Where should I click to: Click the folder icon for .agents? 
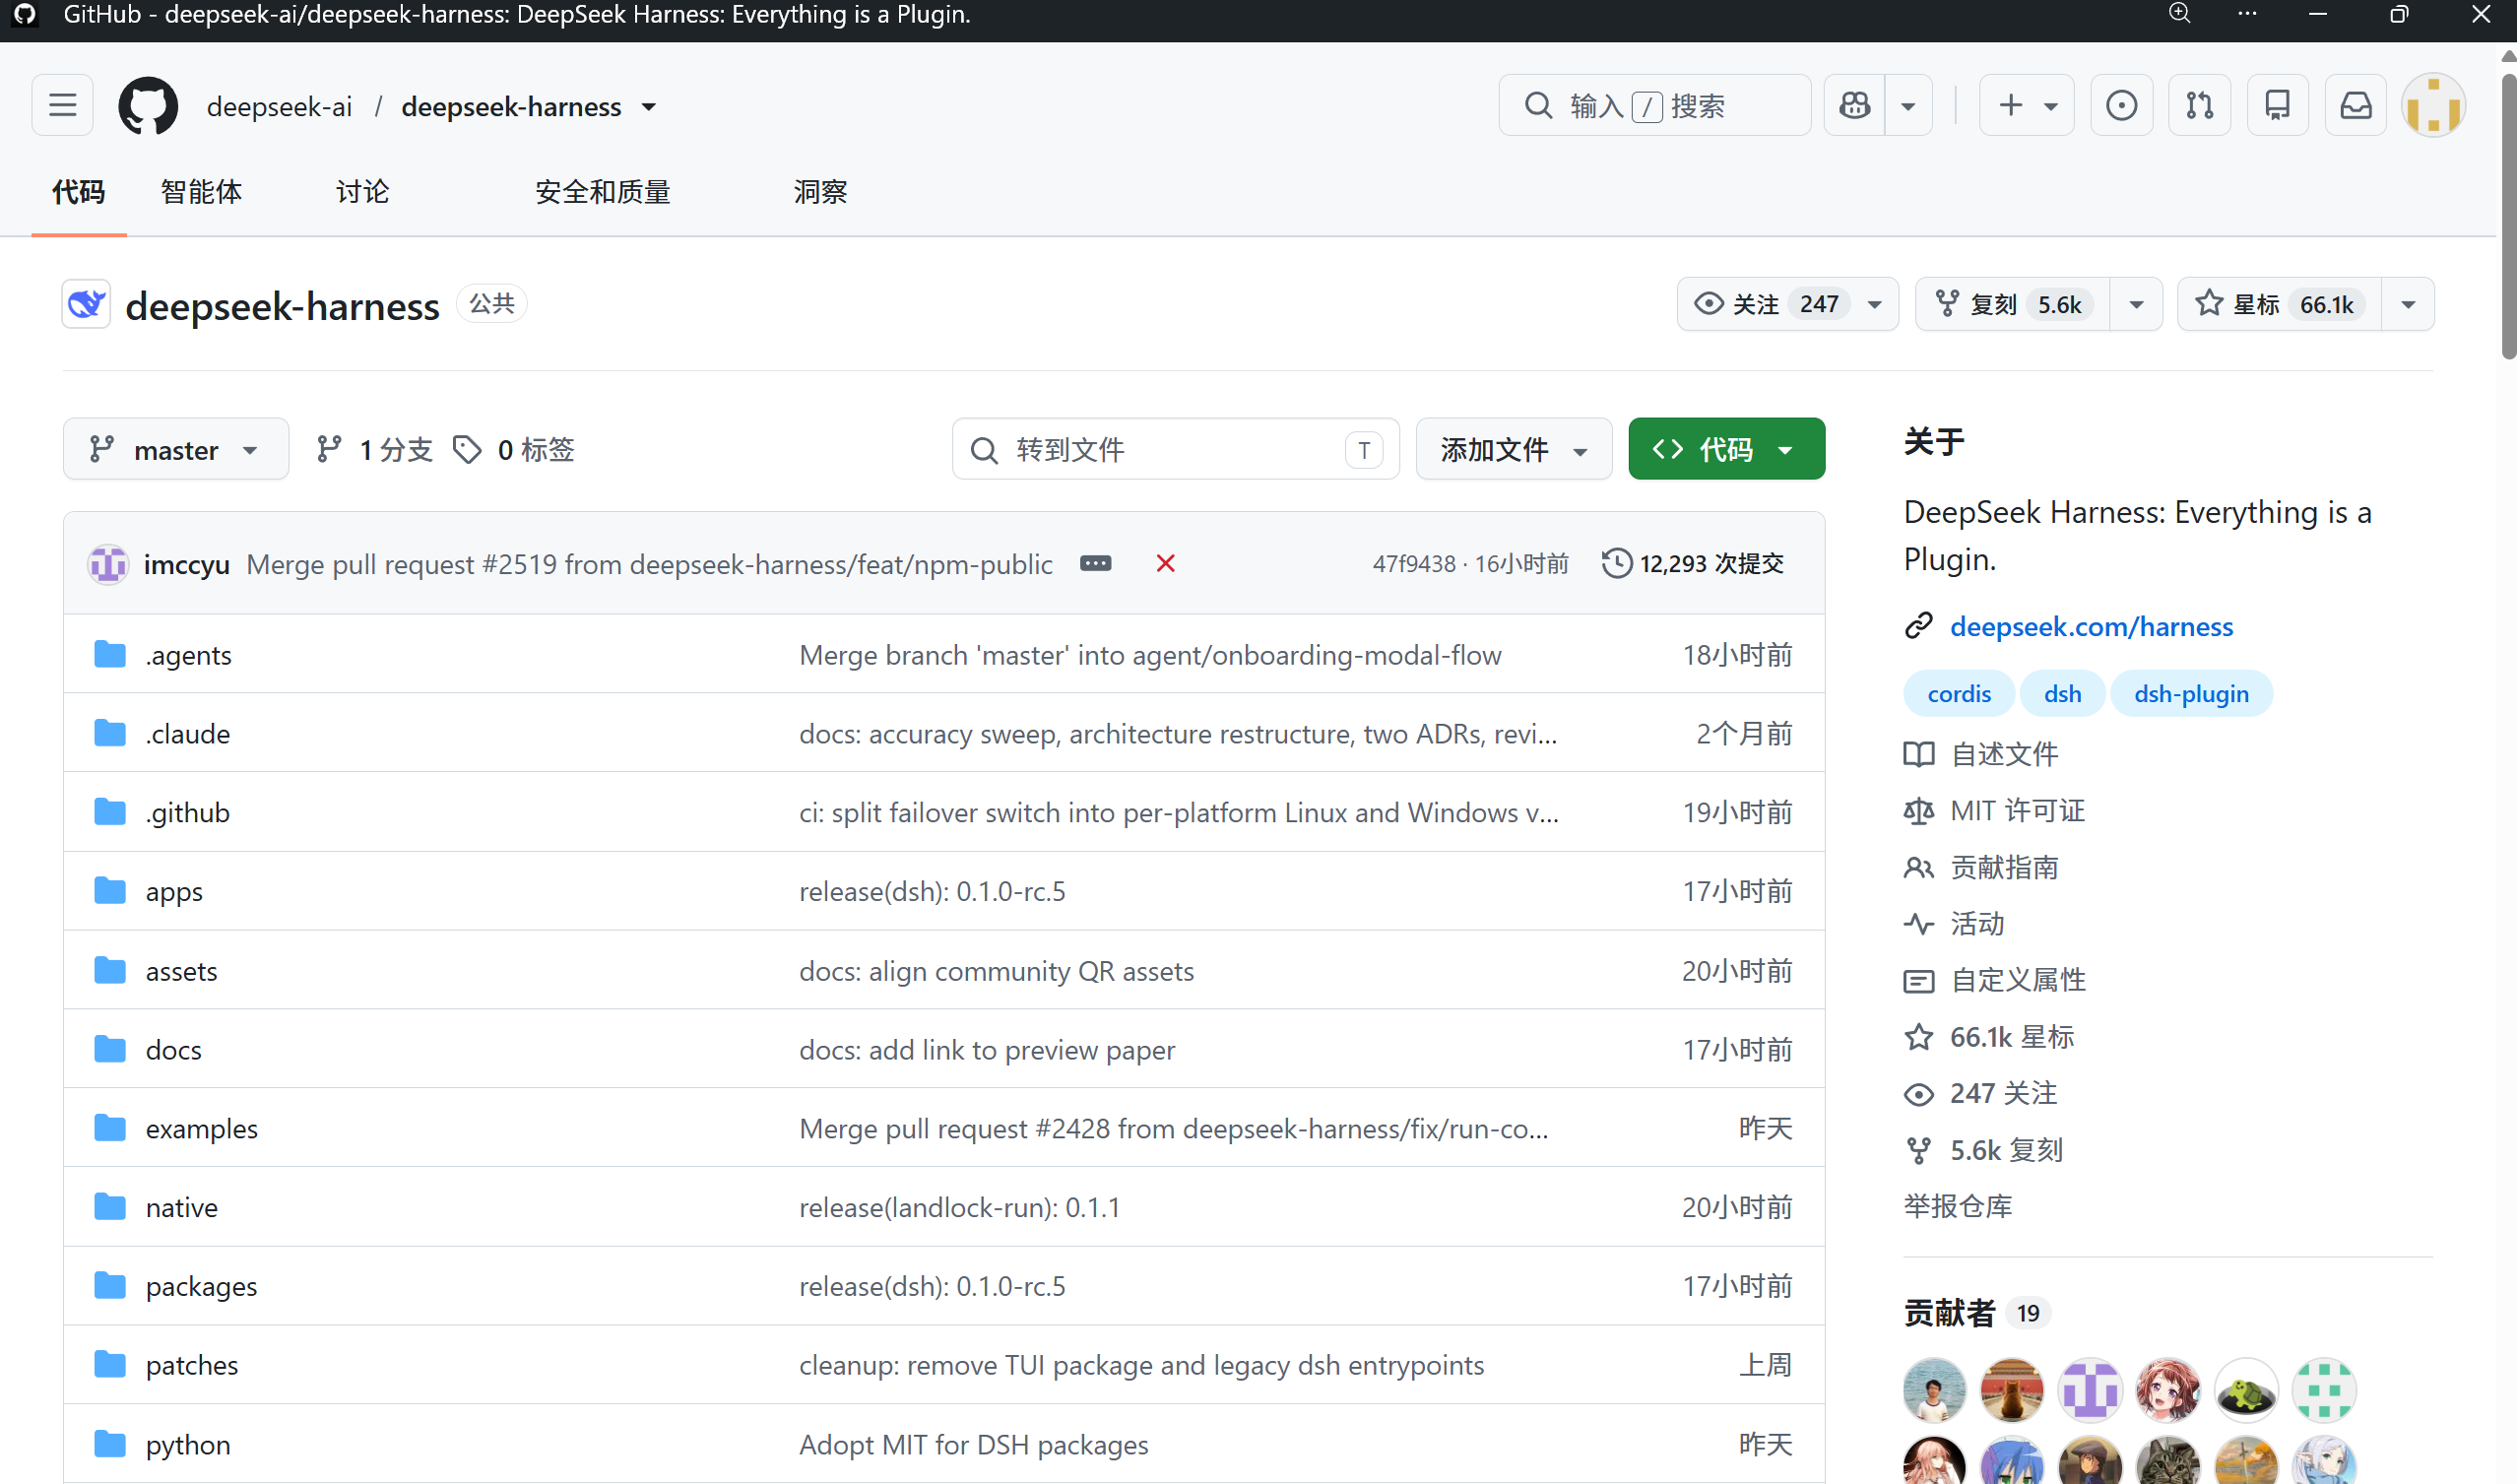(110, 655)
